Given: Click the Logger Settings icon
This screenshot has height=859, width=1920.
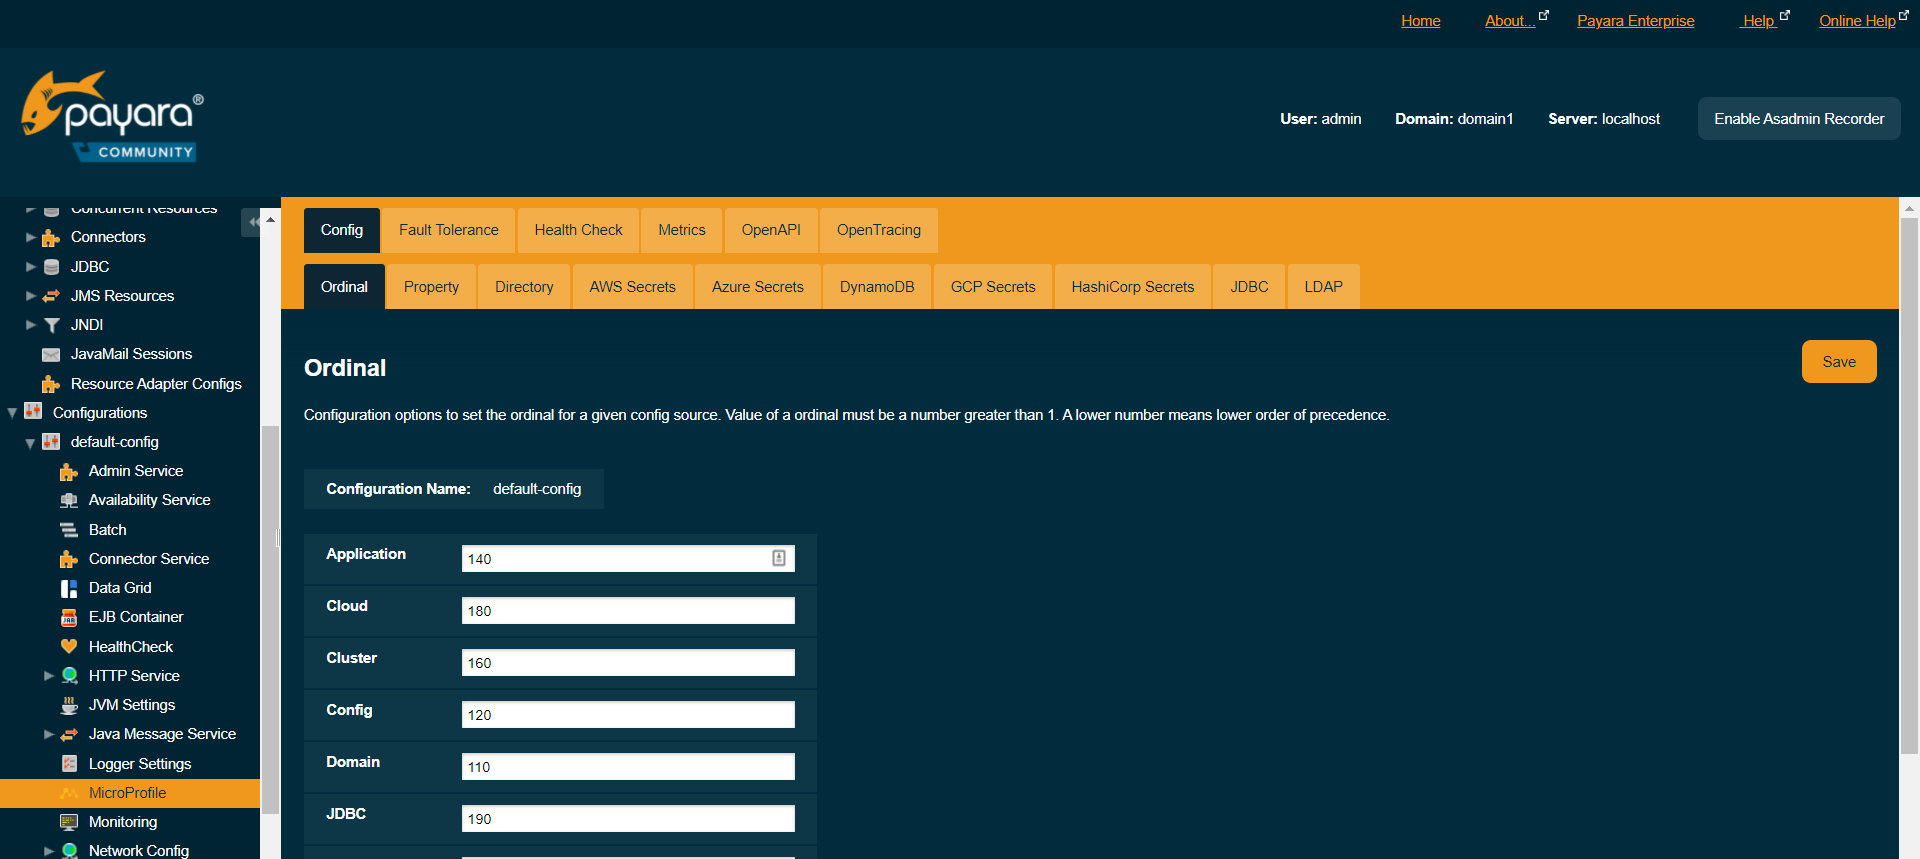Looking at the screenshot, I should point(69,764).
